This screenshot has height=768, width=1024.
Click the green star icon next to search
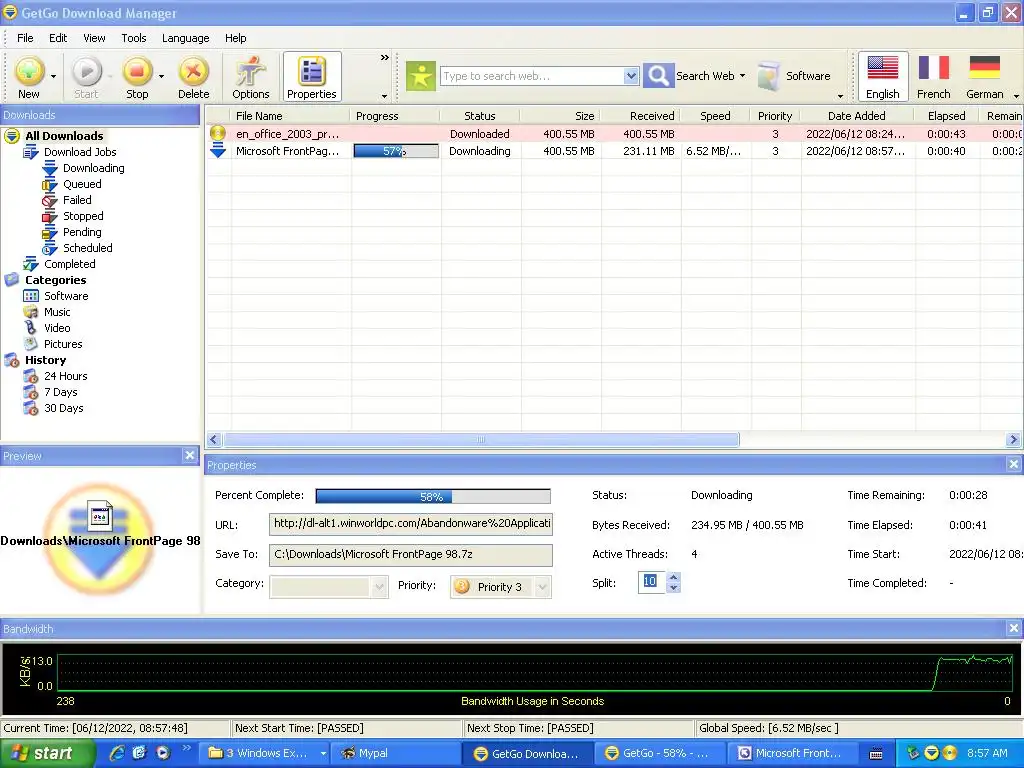point(421,76)
